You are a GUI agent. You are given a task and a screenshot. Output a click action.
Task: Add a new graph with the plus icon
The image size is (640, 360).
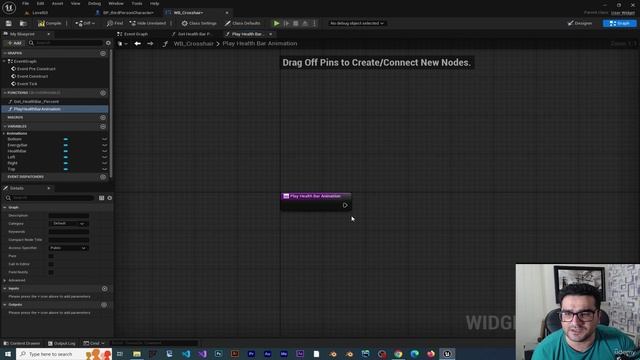point(103,53)
